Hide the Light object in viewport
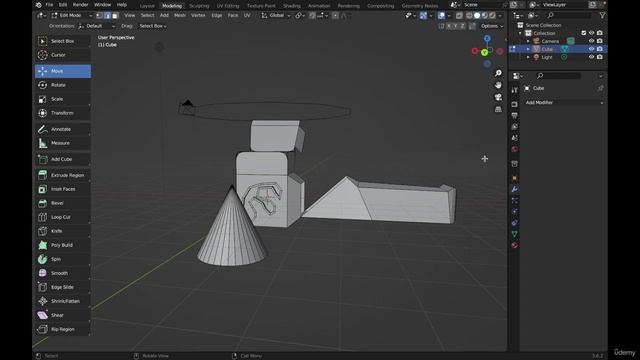Viewport: 640px width, 360px height. tap(591, 57)
